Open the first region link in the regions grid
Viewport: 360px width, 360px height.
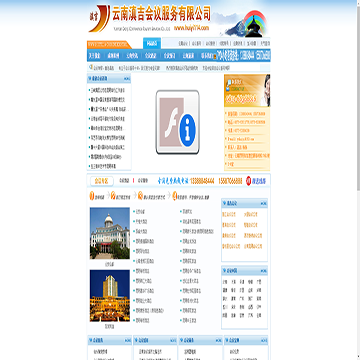pos(225,282)
